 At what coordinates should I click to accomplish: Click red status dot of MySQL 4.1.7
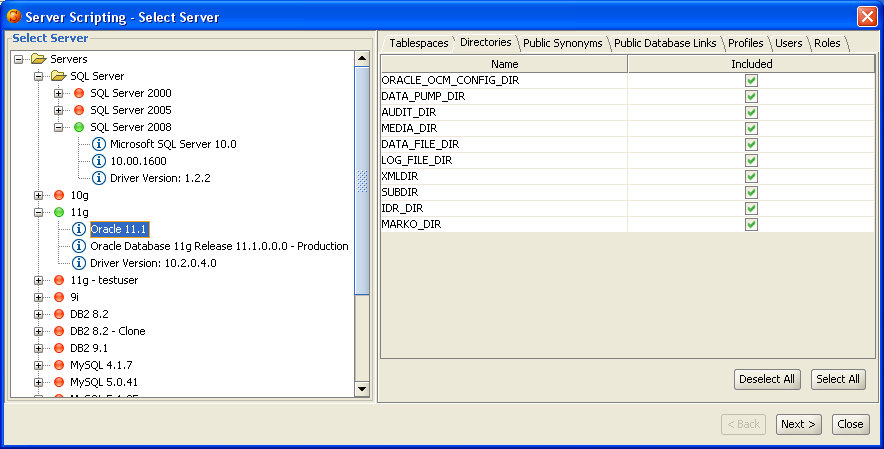[x=59, y=365]
